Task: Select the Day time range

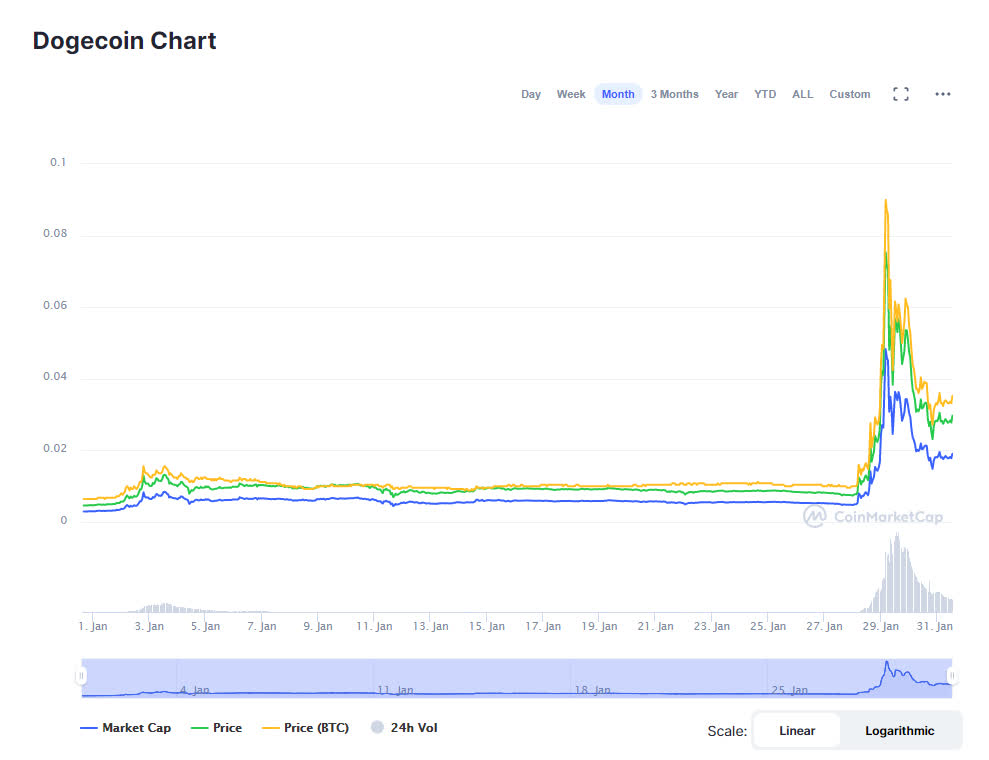Action: (531, 94)
